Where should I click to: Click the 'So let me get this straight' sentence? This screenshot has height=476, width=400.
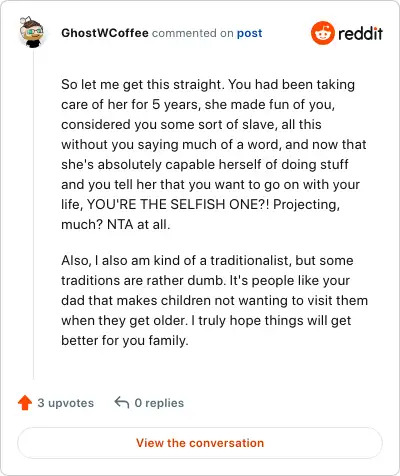(x=143, y=84)
